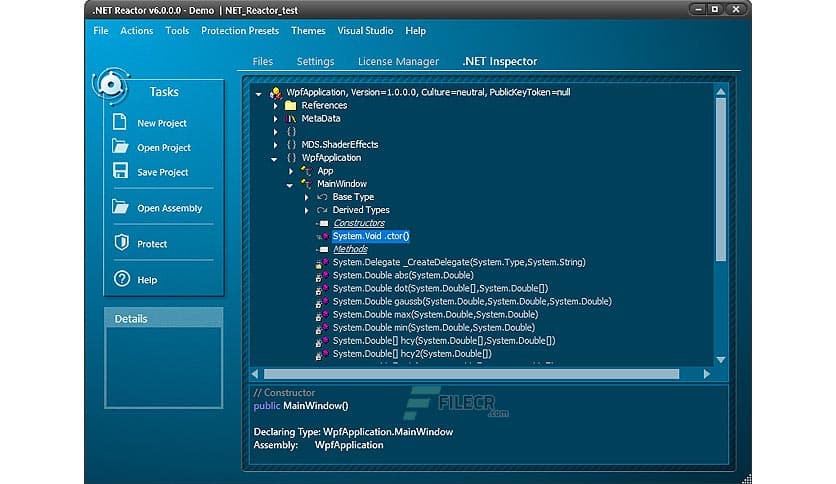Click the Protect shield icon
The width and height of the screenshot is (836, 484).
click(121, 243)
